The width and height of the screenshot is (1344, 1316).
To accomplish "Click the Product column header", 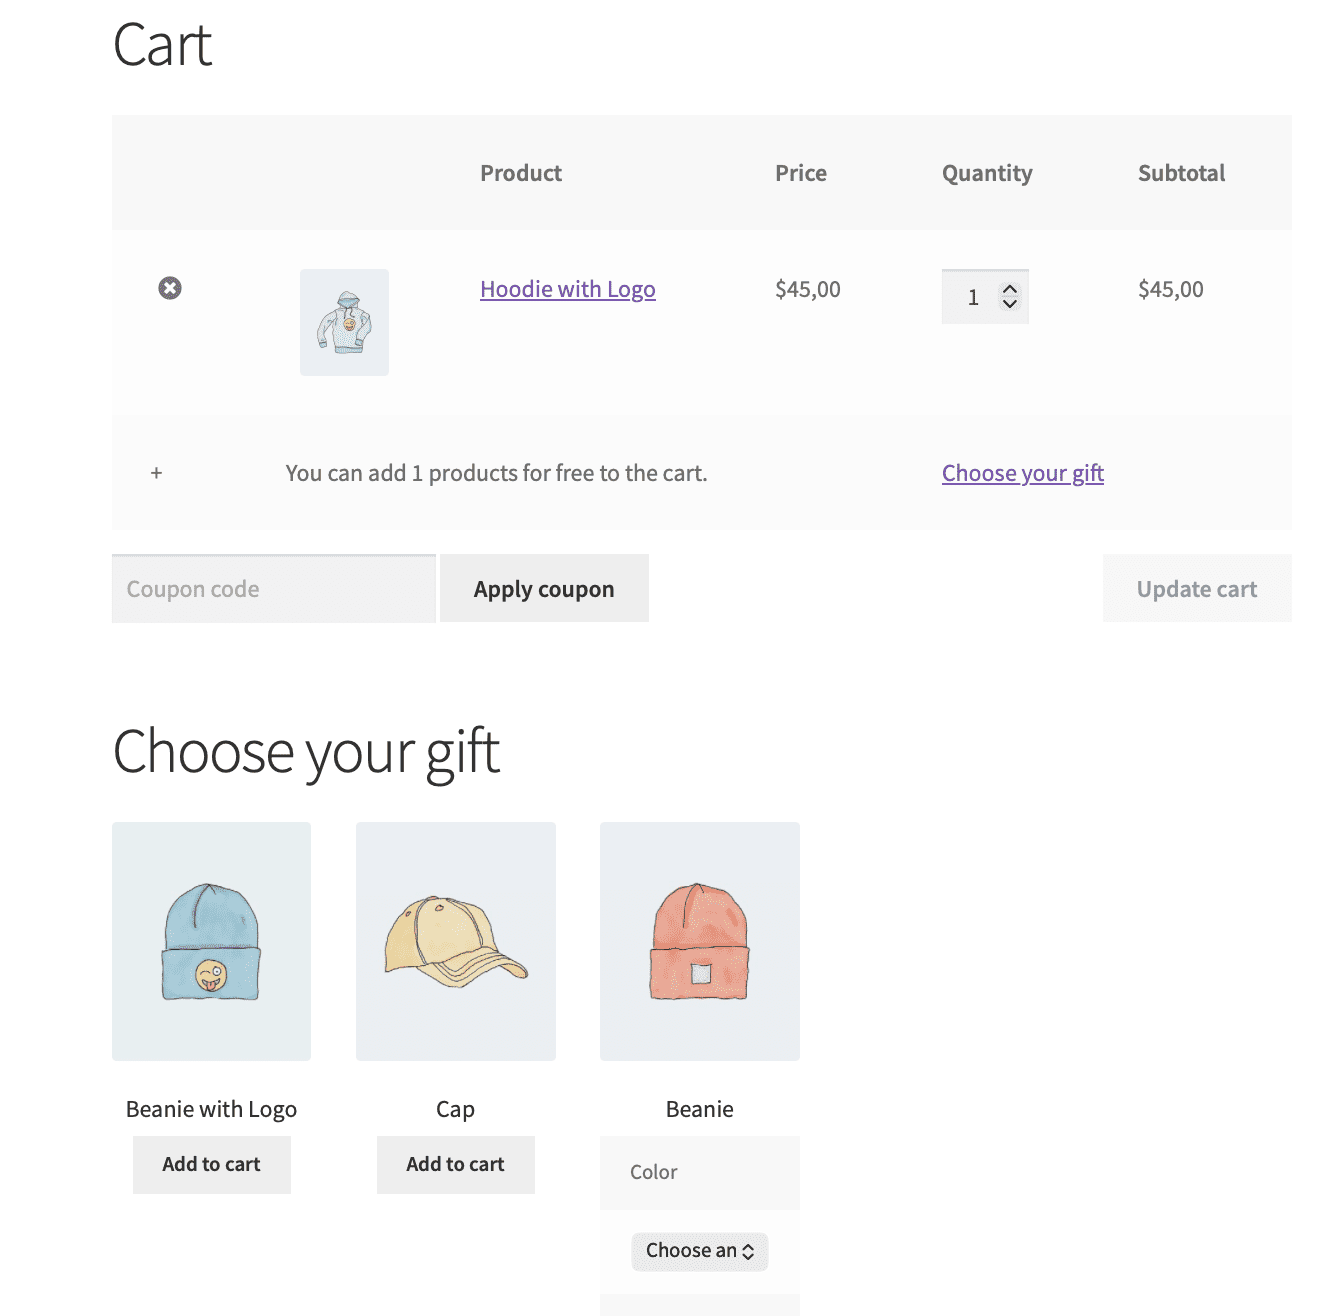I will [520, 172].
